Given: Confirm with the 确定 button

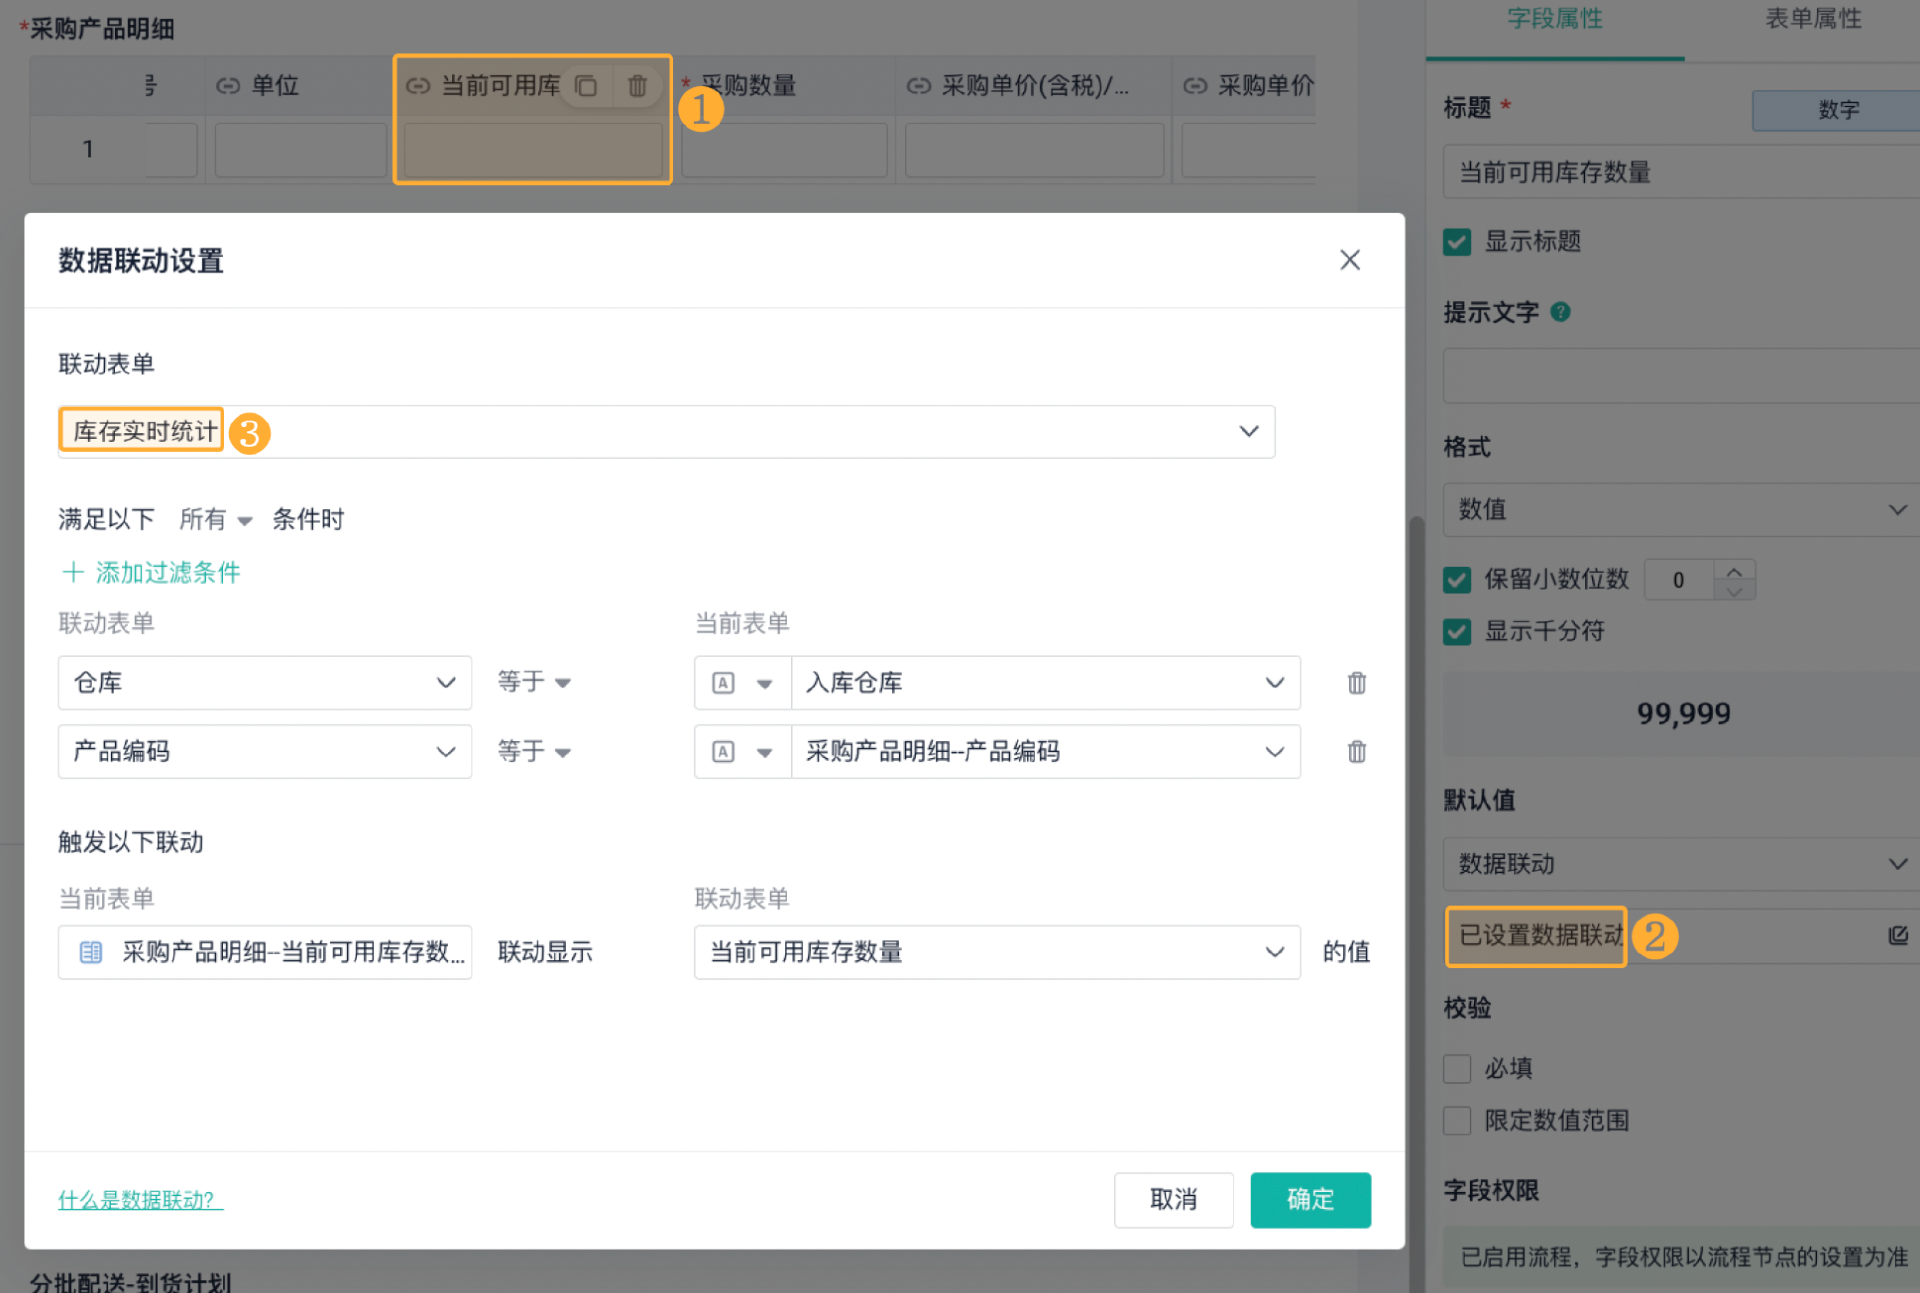Looking at the screenshot, I should tap(1309, 1199).
